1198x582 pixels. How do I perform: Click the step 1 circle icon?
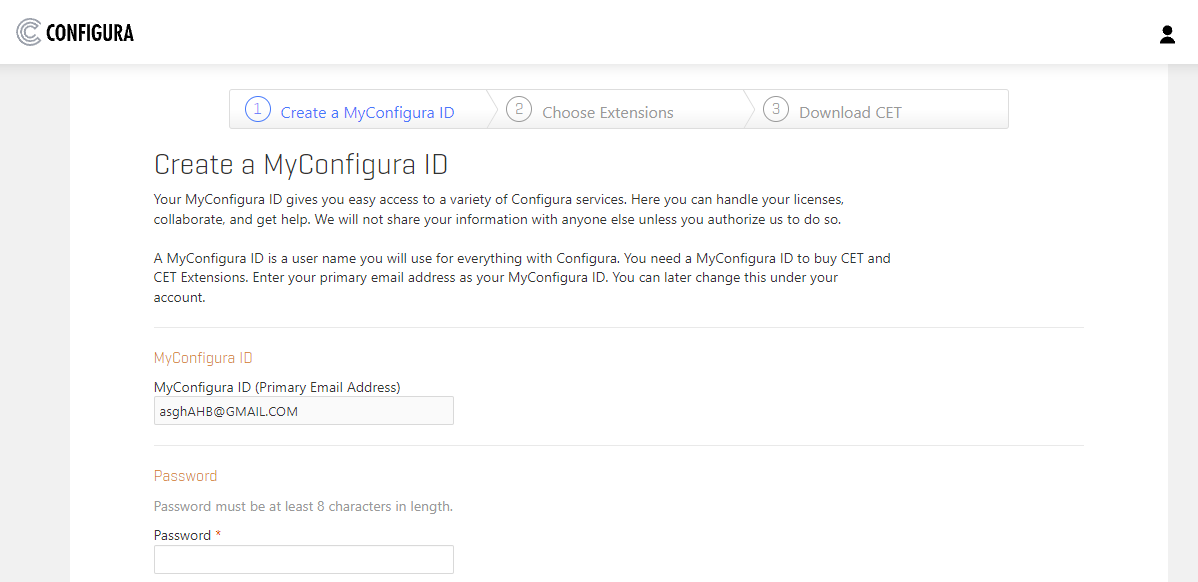click(x=257, y=109)
